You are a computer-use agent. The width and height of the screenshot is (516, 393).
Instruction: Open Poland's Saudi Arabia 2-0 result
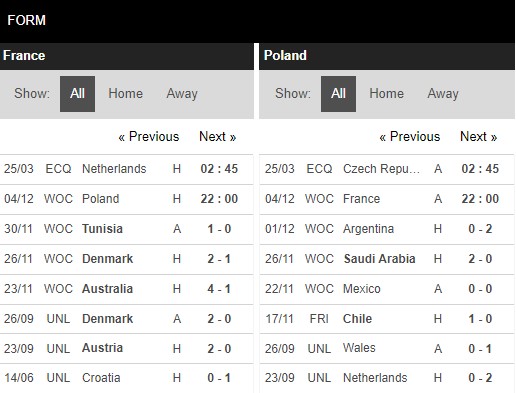pos(387,259)
